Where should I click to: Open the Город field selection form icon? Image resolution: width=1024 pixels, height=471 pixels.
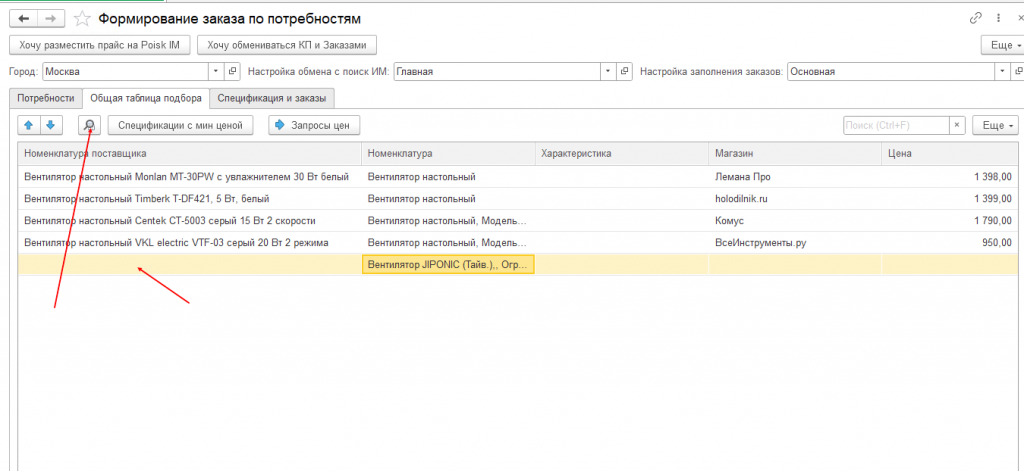tap(233, 71)
